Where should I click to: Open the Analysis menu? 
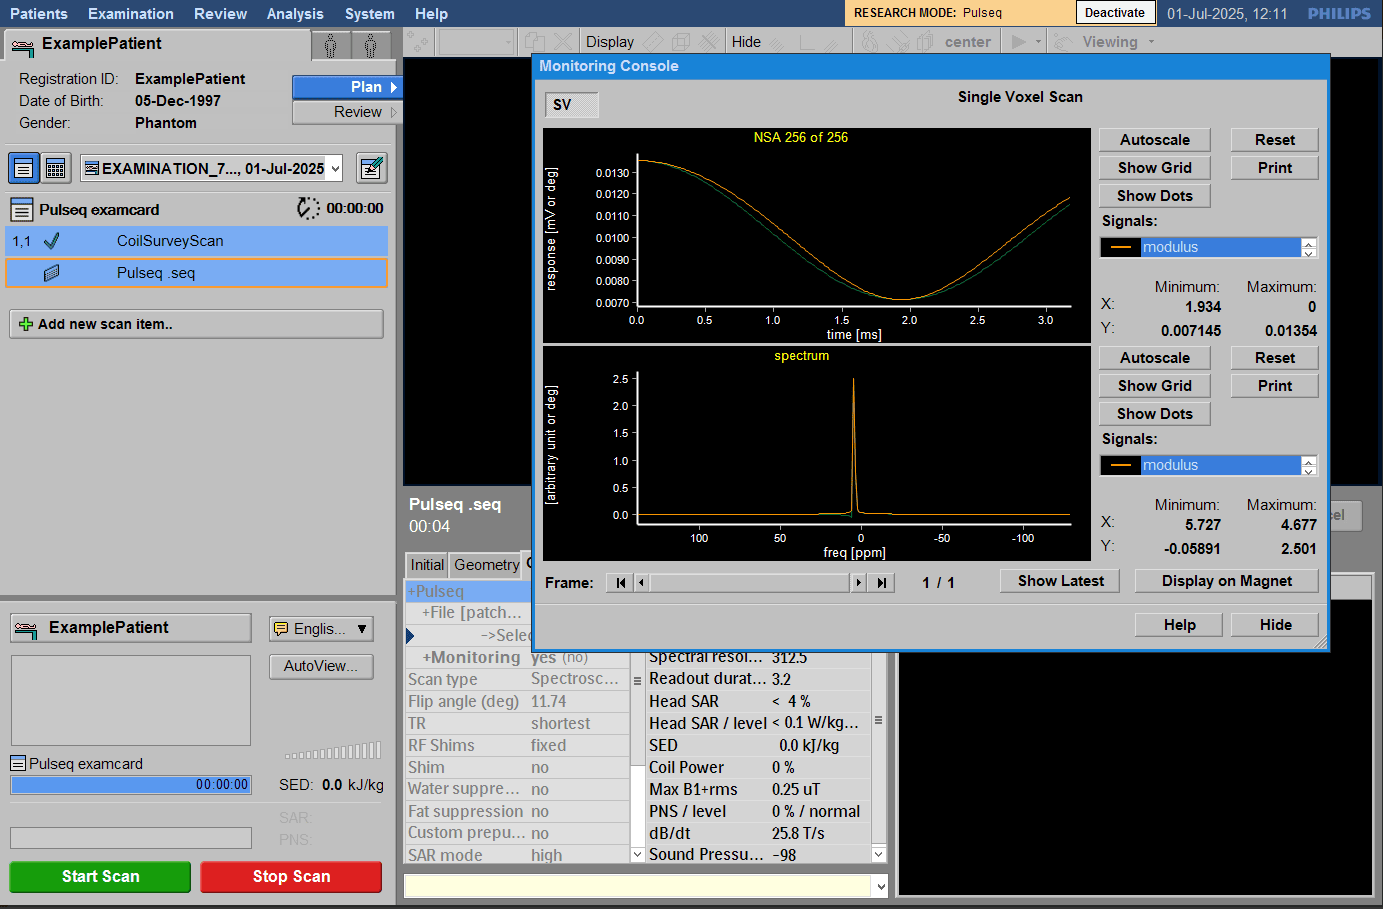[295, 14]
